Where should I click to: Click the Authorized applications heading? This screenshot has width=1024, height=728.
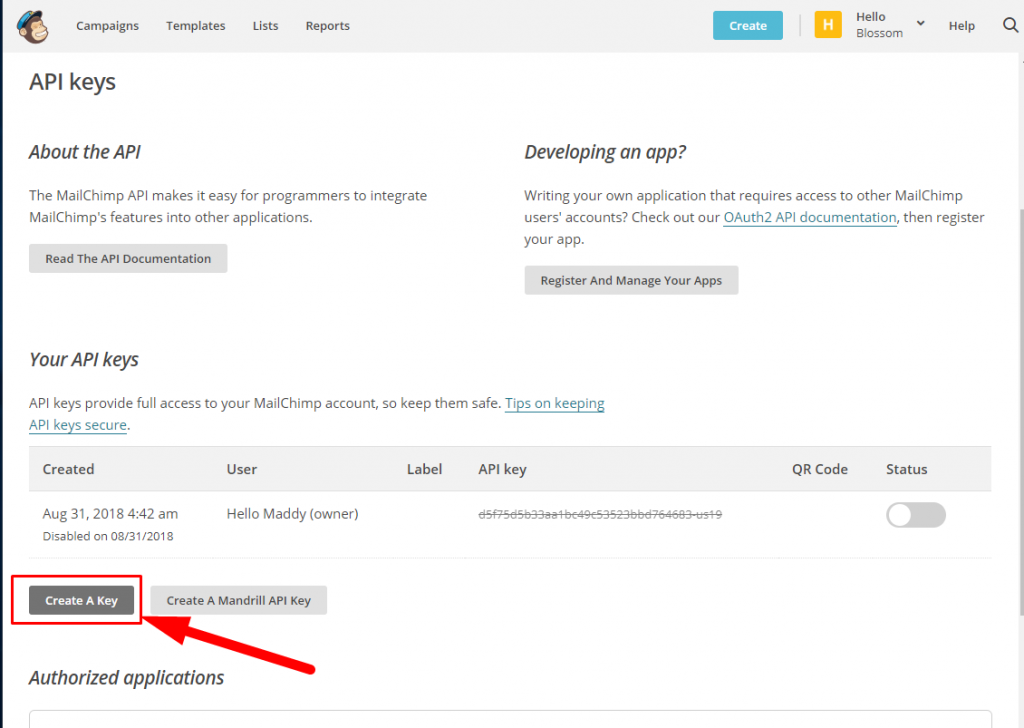126,678
